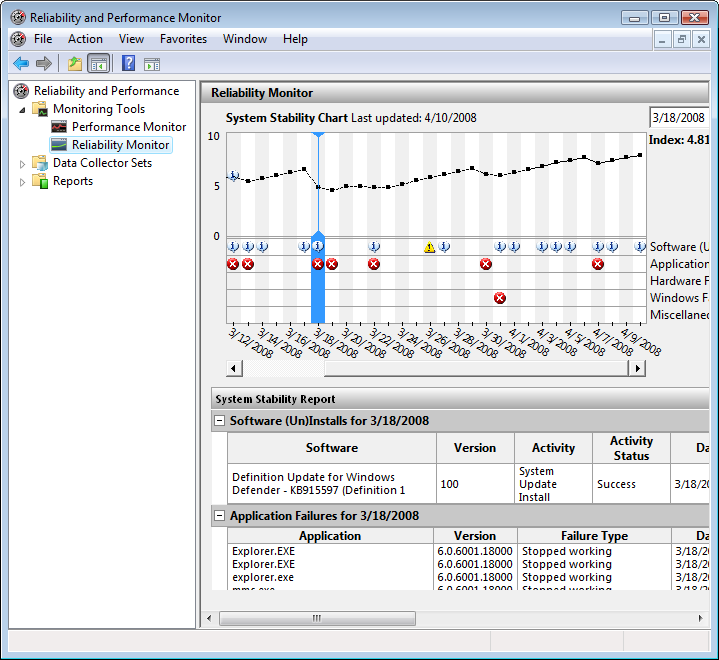Toggle the Show/Hide Action Pane icon
Screen dimensions: 719x660
click(x=152, y=64)
